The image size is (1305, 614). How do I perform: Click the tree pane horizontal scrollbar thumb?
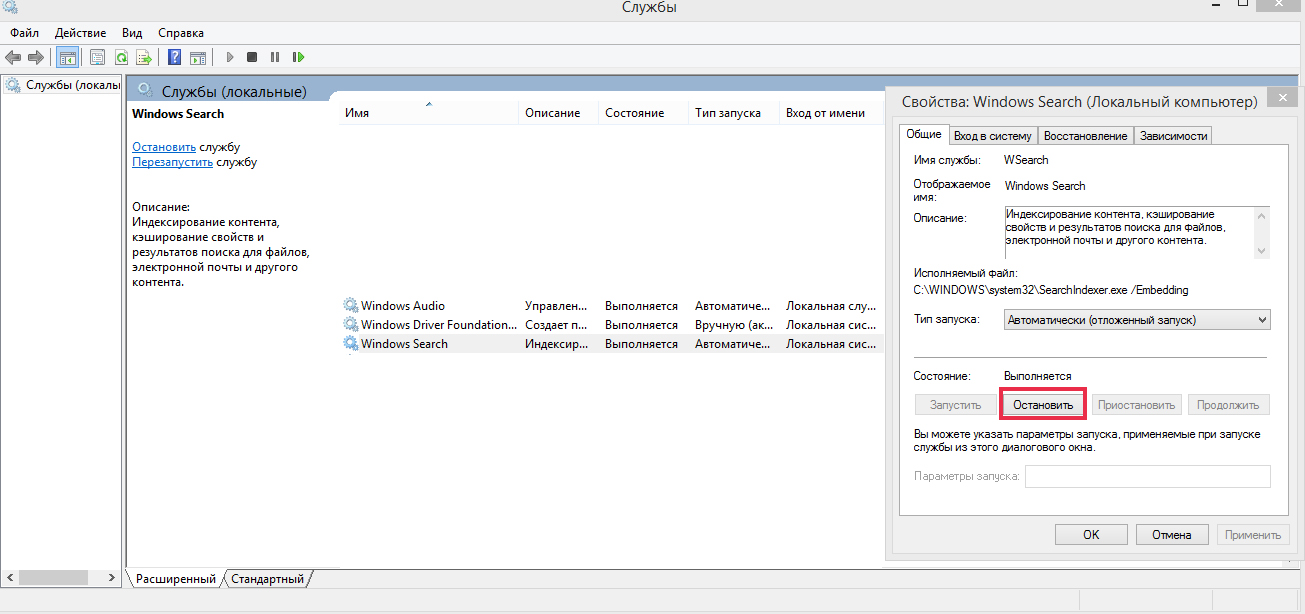54,578
